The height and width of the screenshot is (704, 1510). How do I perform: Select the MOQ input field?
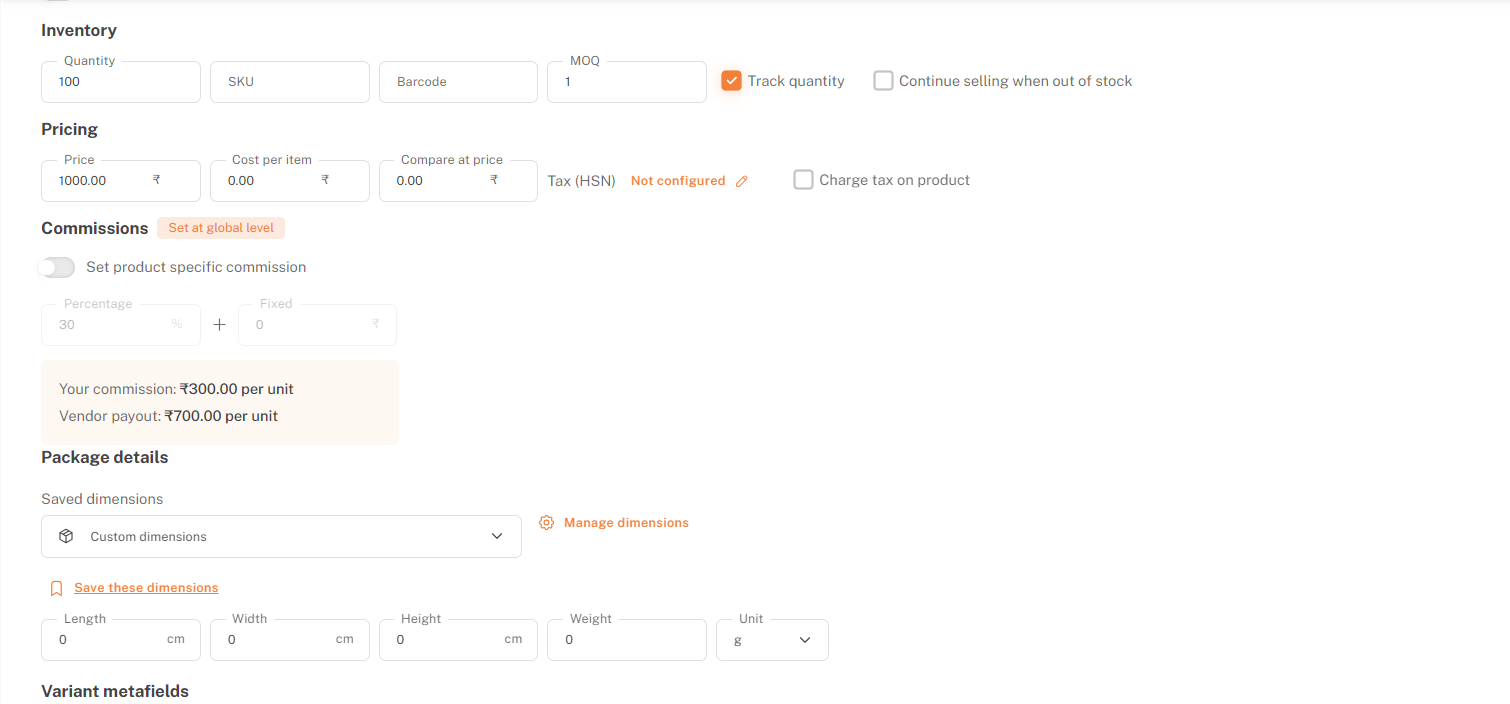click(627, 82)
